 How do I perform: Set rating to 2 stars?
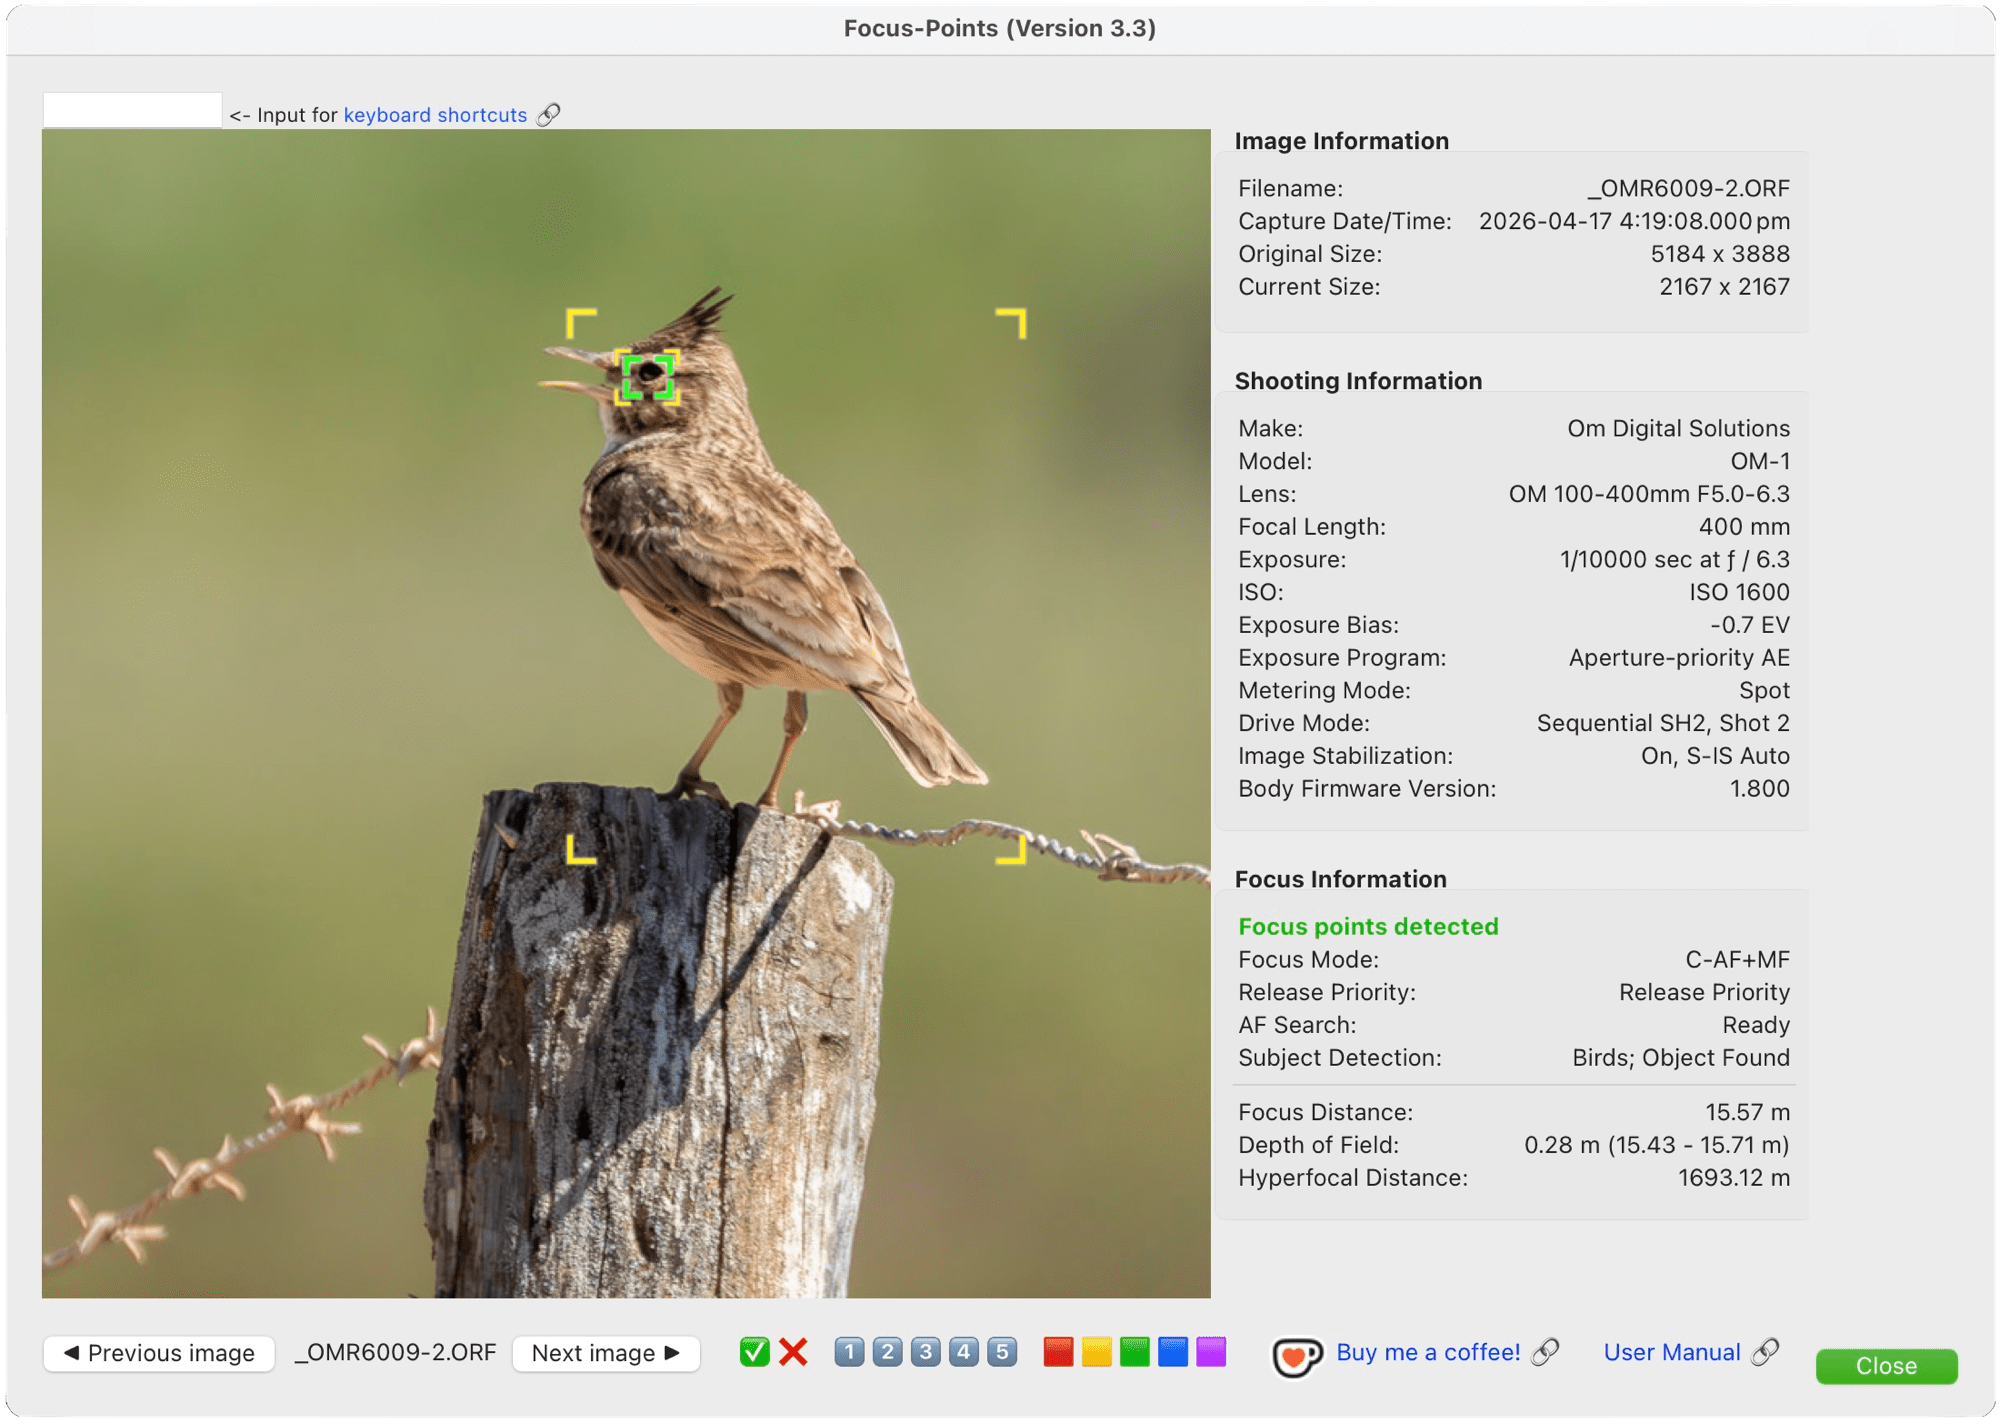coord(887,1352)
